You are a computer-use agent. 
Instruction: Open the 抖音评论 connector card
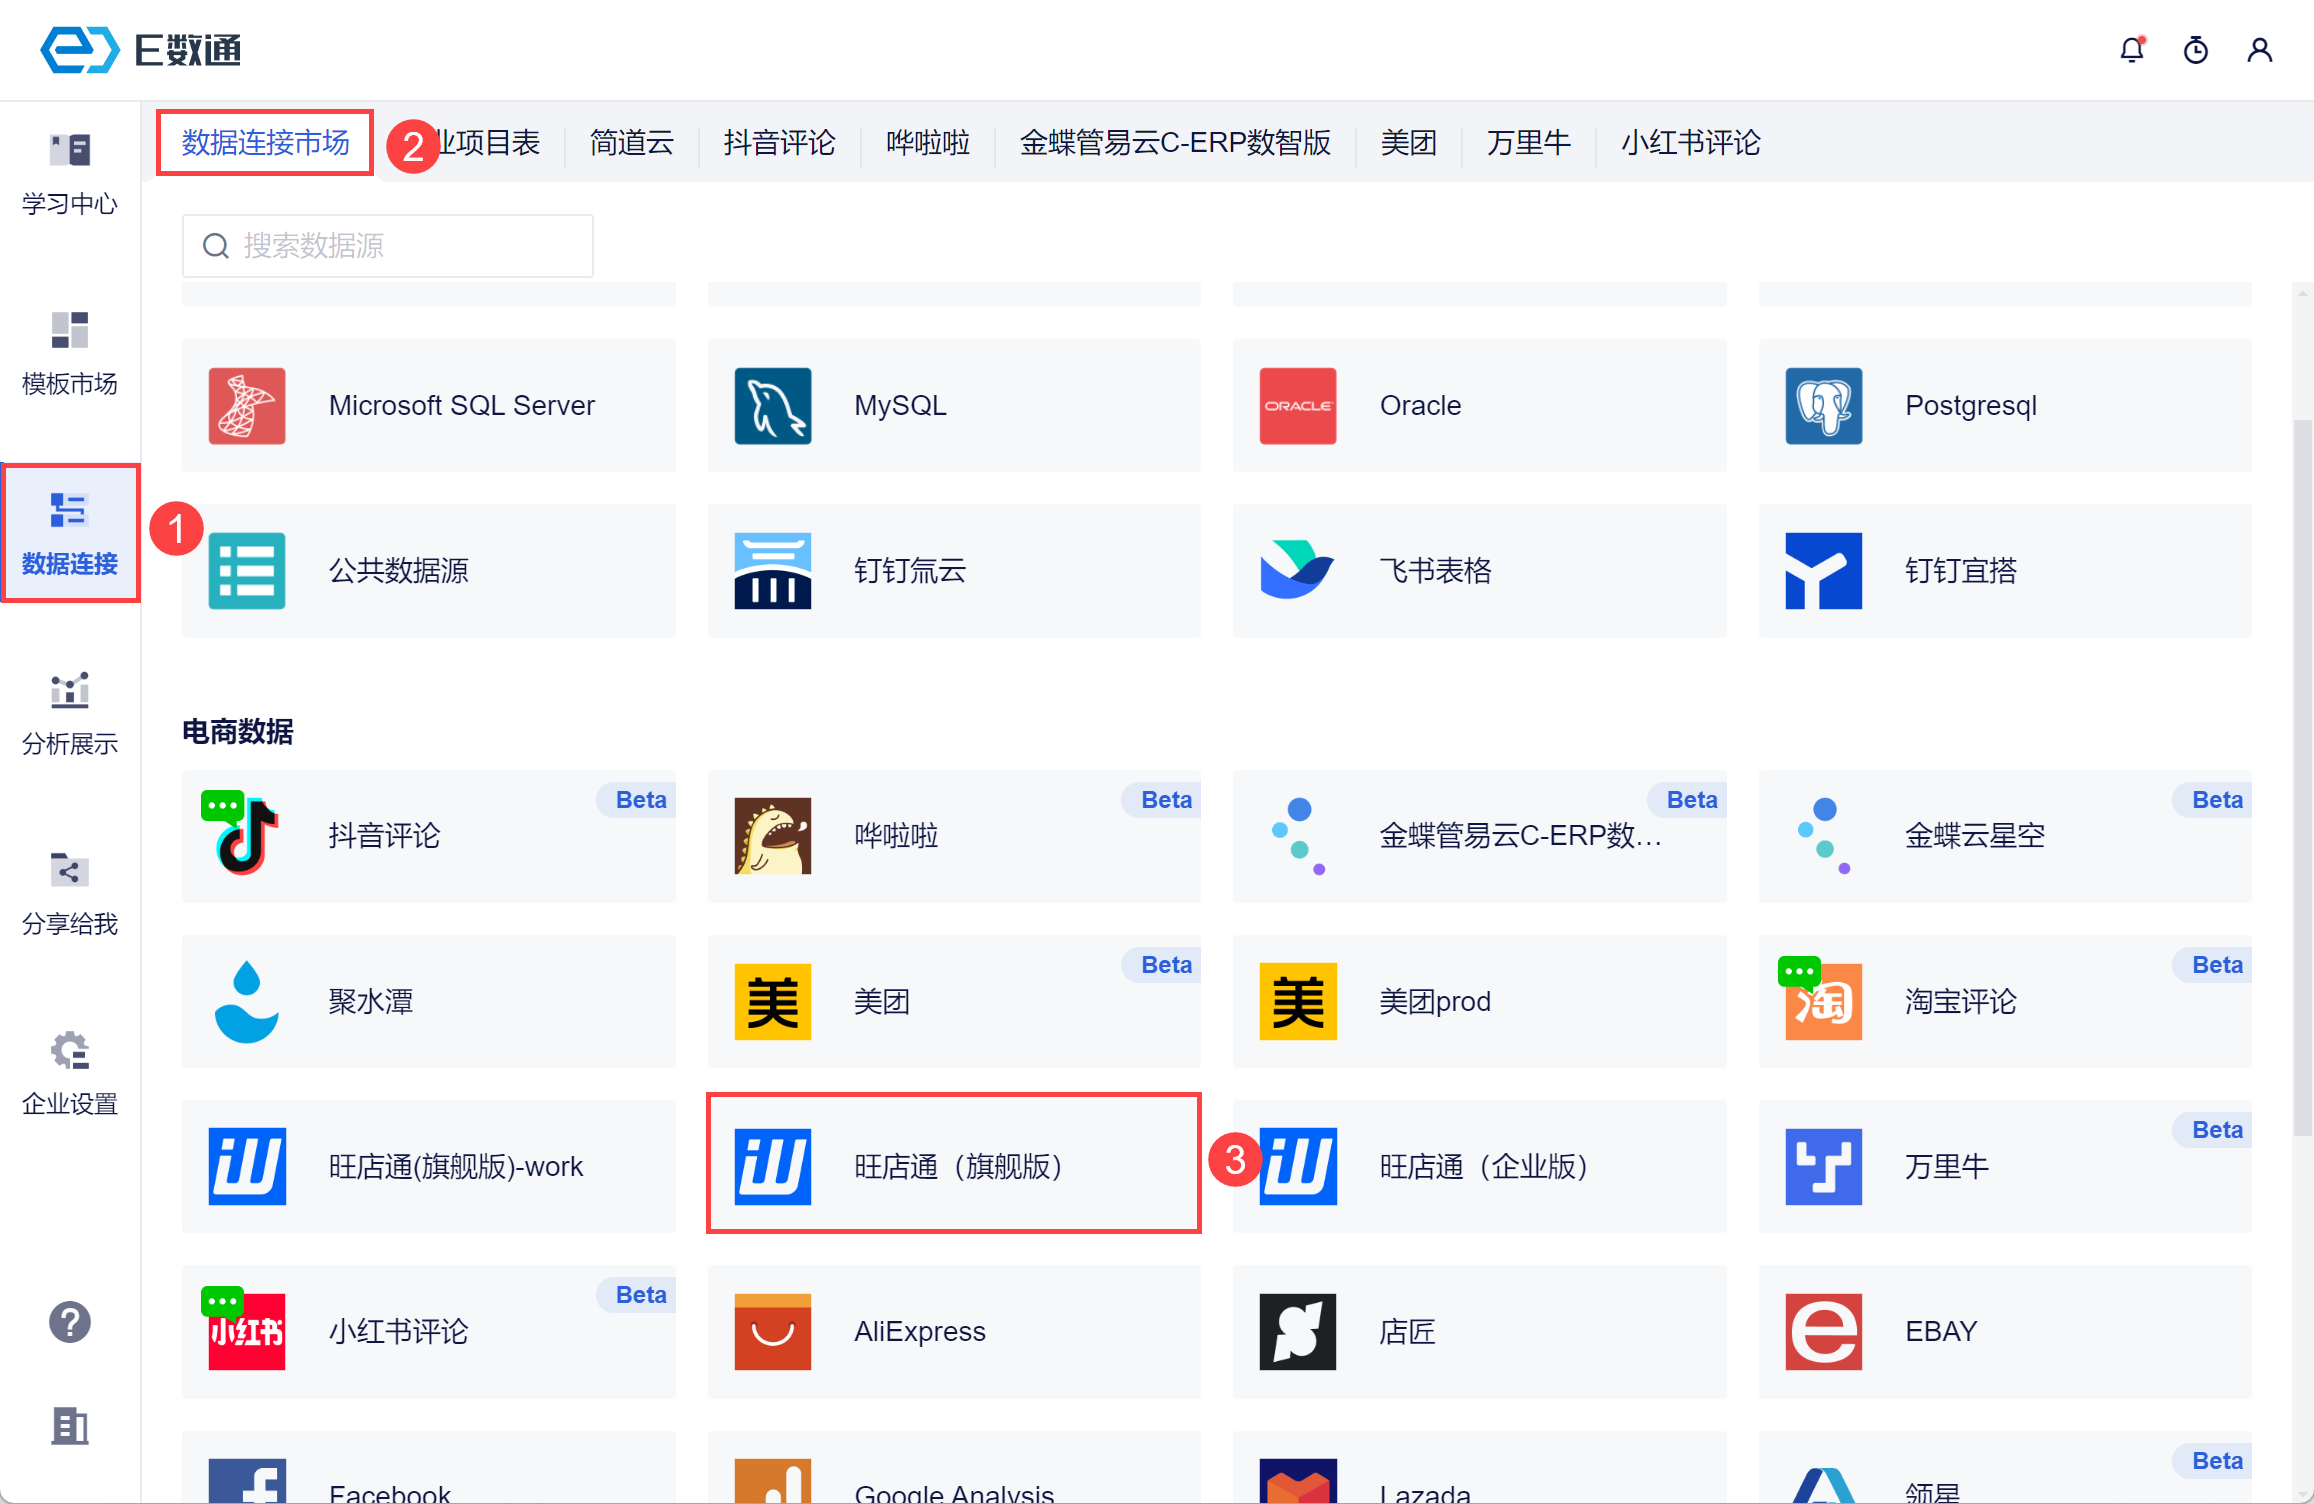(429, 836)
